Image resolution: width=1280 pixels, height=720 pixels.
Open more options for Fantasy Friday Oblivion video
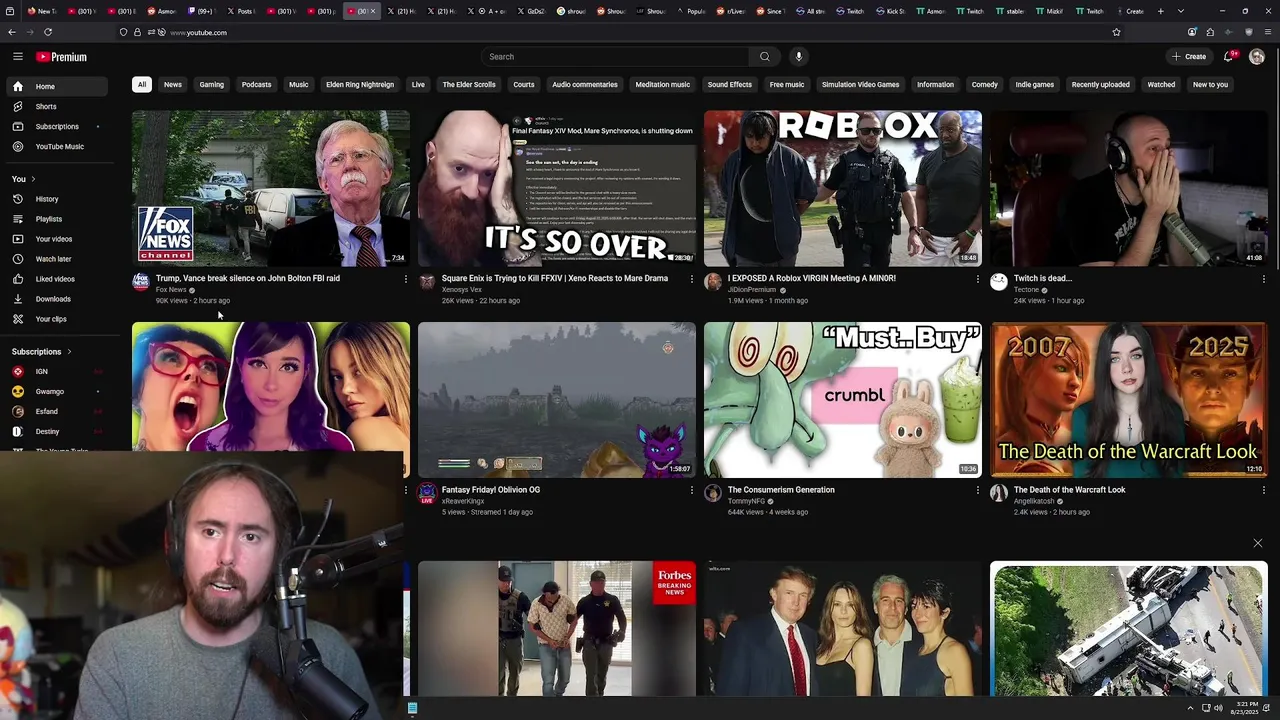click(x=691, y=490)
